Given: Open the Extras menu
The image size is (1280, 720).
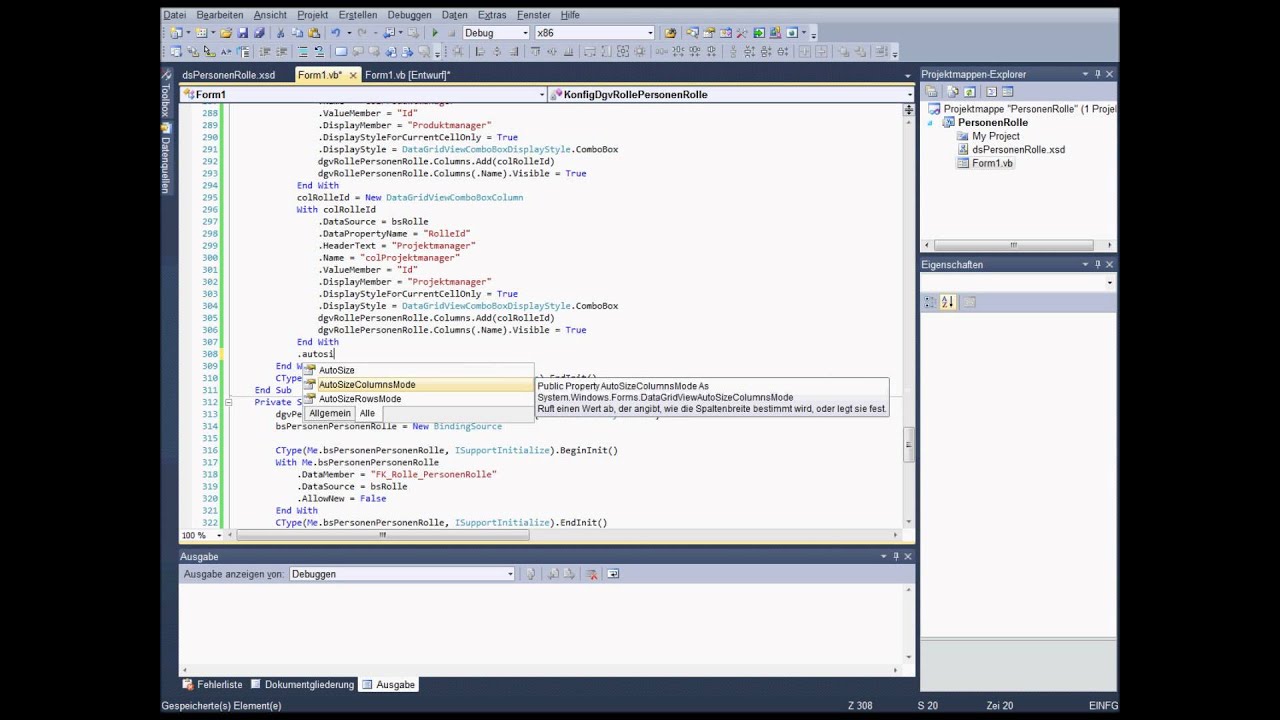Looking at the screenshot, I should pos(492,15).
